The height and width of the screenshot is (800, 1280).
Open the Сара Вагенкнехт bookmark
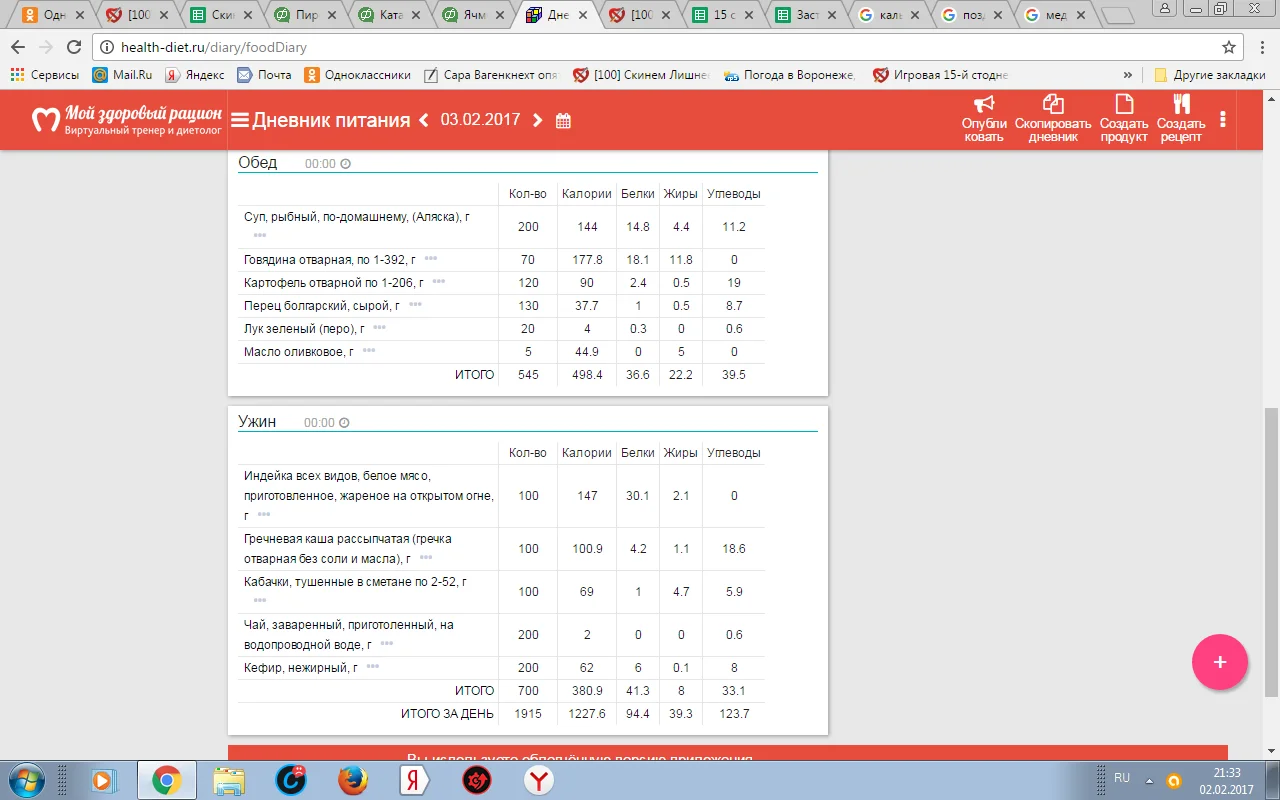[490, 75]
